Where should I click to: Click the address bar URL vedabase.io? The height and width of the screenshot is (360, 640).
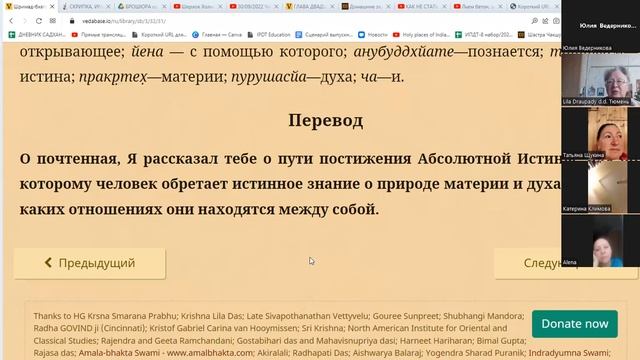click(124, 21)
